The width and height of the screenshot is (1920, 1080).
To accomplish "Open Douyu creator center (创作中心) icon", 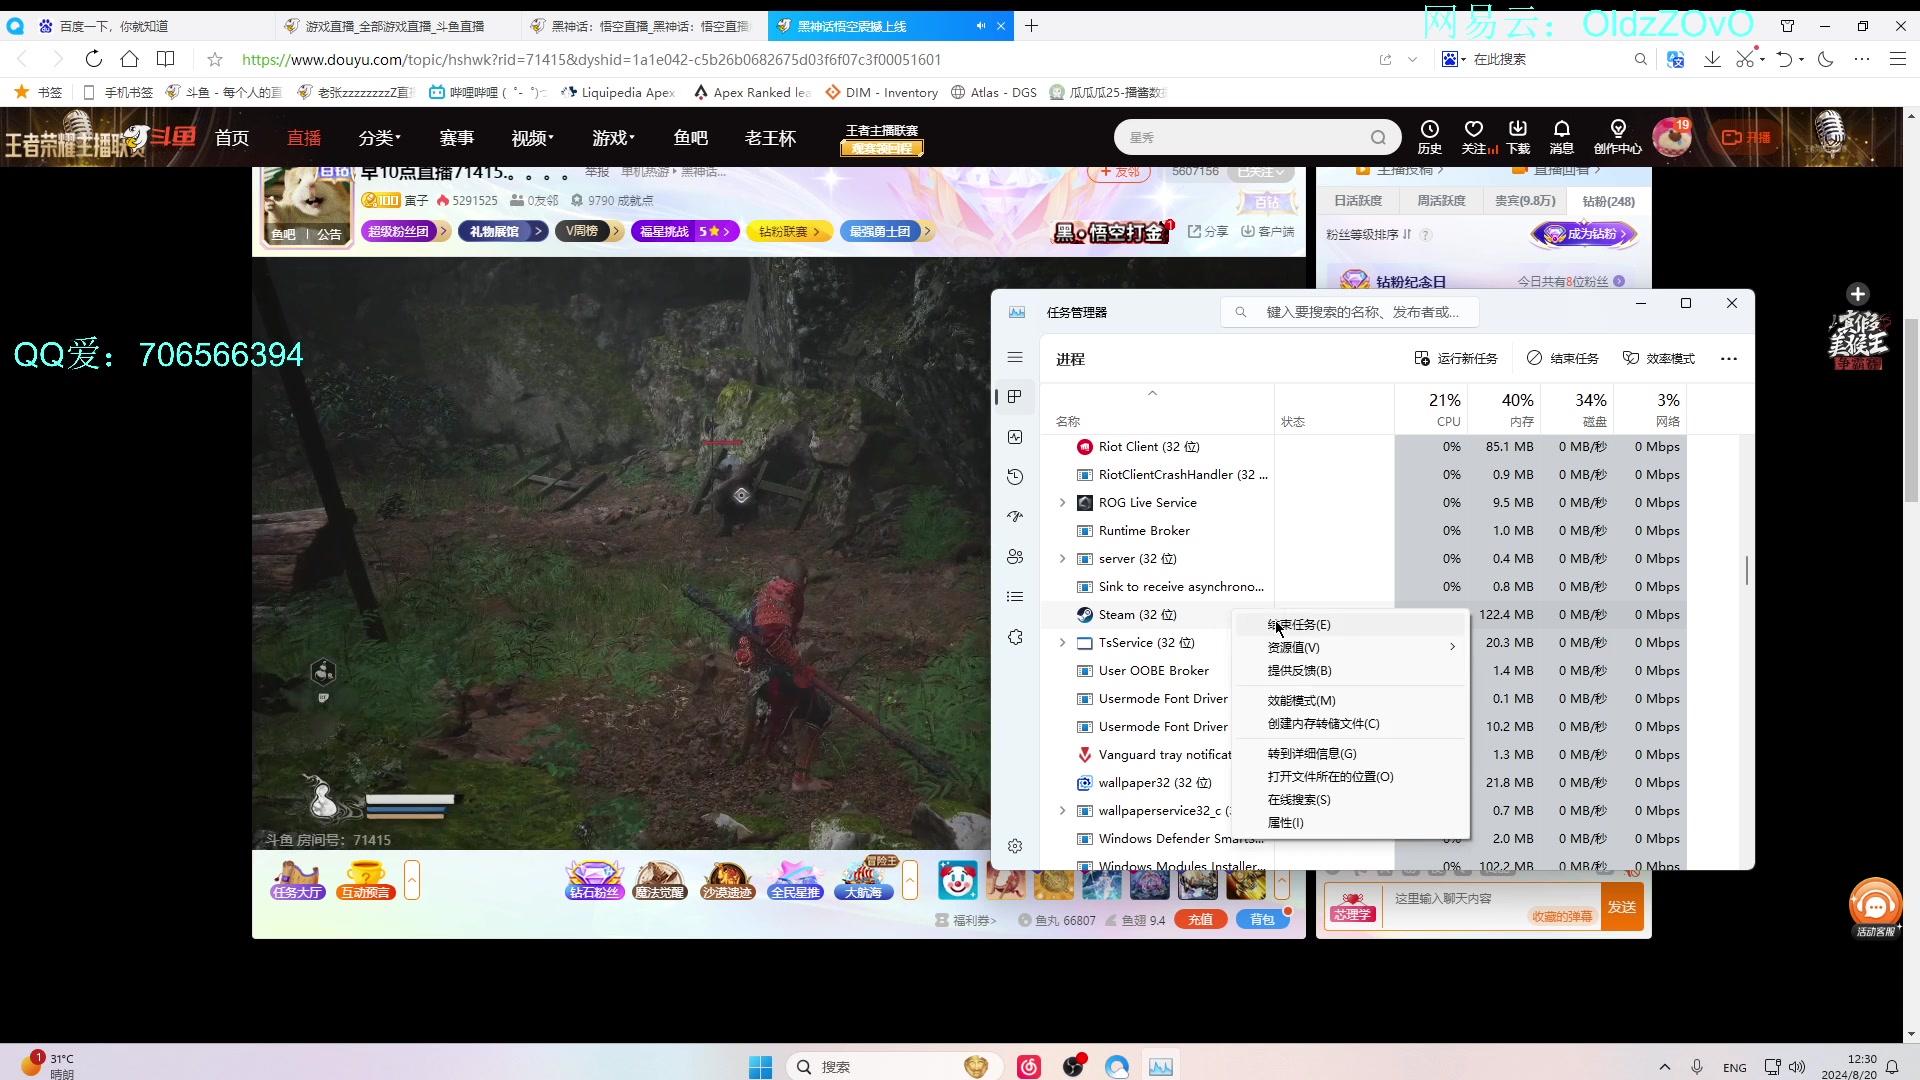I will [1618, 137].
